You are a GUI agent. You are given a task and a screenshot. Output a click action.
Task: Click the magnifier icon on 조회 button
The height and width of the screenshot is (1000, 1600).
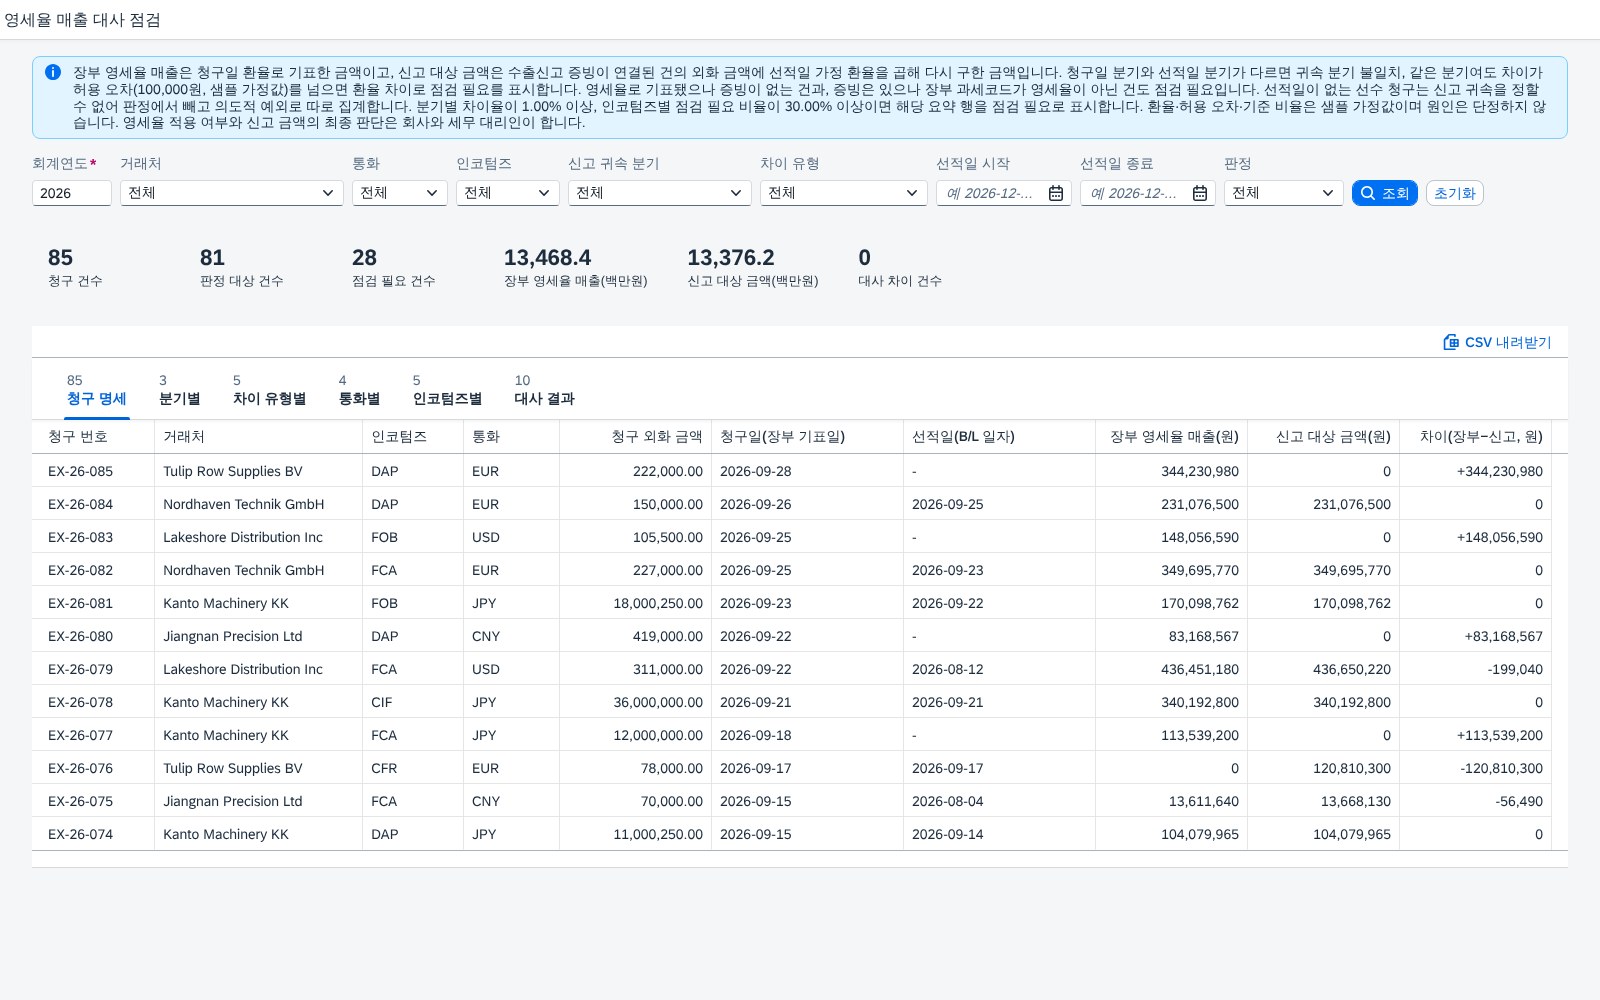click(x=1368, y=193)
